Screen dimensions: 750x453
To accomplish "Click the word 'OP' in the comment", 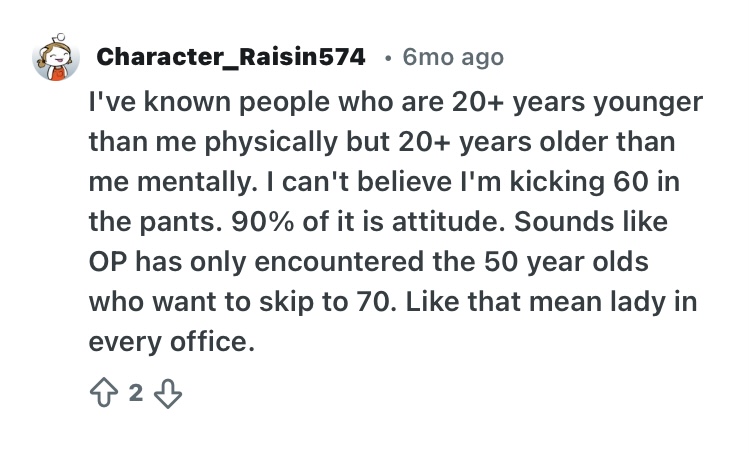I will (x=108, y=262).
